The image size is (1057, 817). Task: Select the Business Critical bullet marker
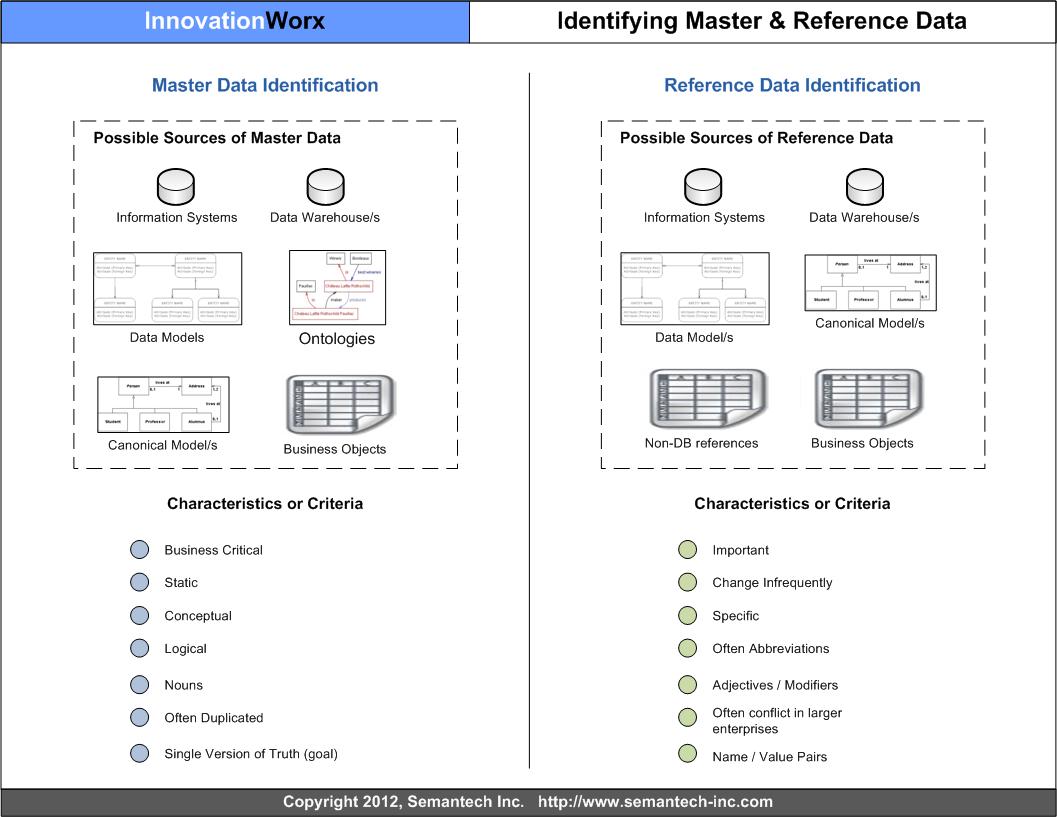point(138,549)
